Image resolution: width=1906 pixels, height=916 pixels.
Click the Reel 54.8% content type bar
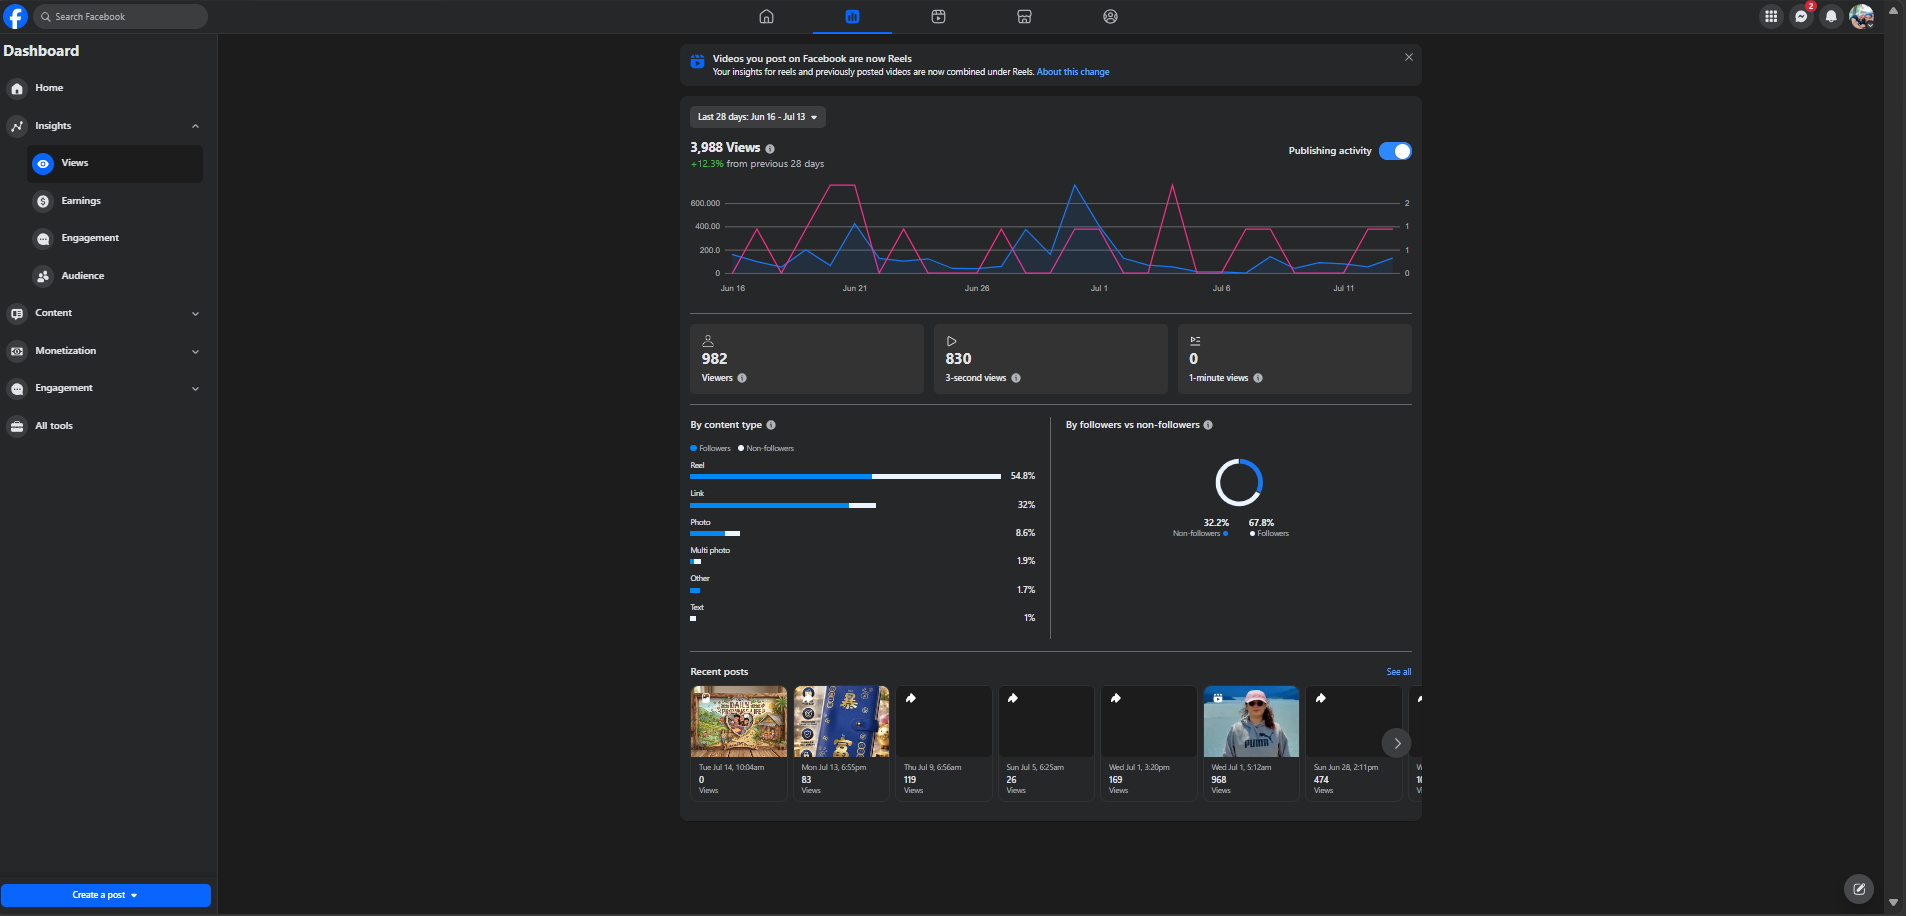coord(845,476)
